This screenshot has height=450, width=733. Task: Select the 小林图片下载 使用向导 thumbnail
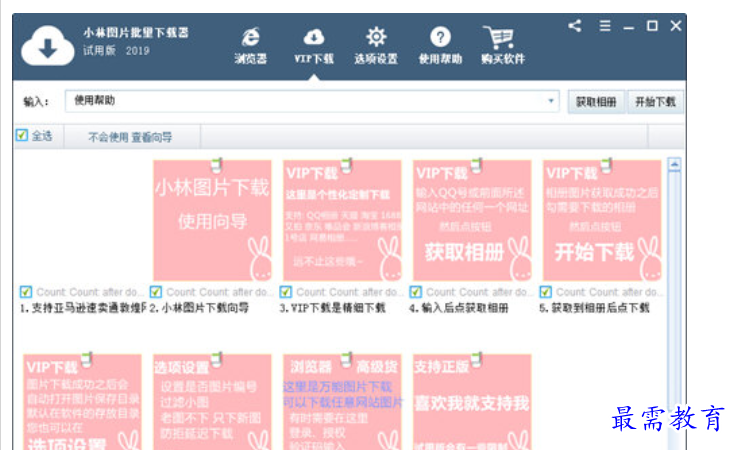point(212,220)
